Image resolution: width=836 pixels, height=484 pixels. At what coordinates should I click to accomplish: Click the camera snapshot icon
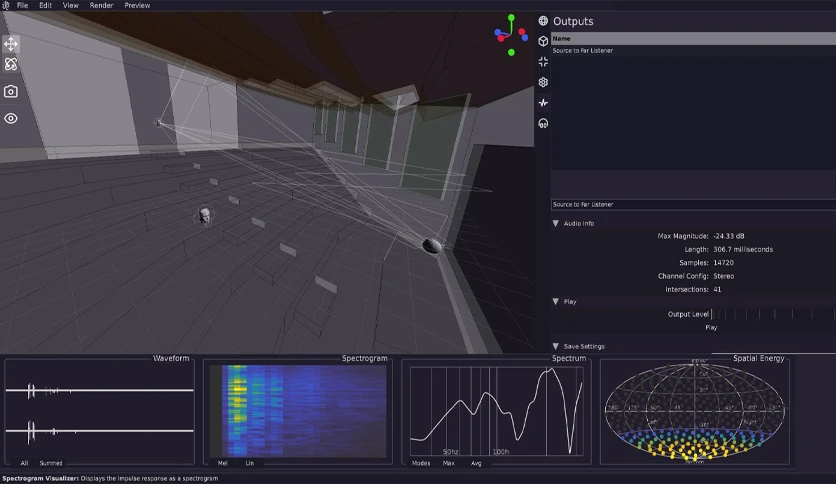11,92
